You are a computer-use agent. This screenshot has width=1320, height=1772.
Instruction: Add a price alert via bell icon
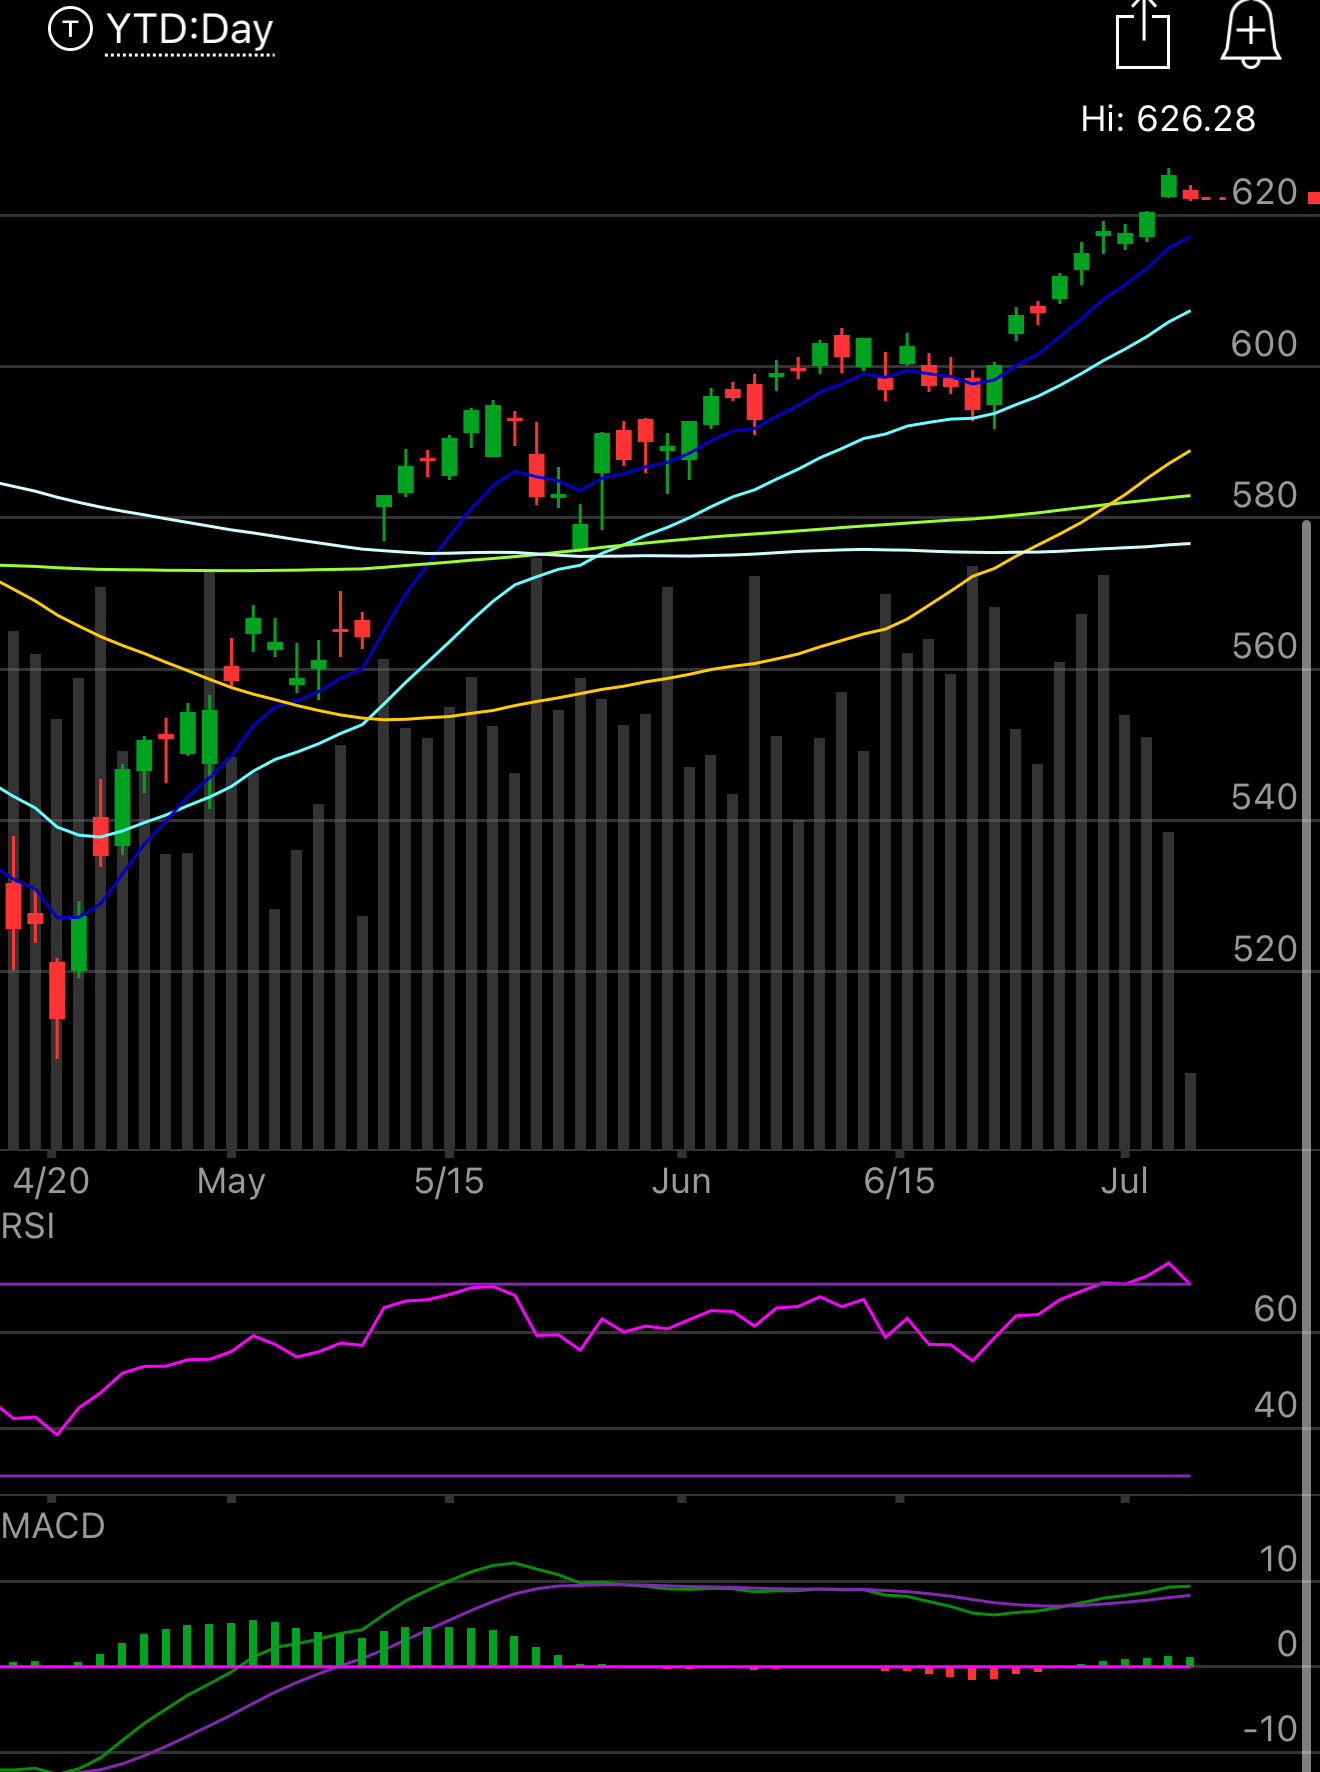coord(1250,34)
